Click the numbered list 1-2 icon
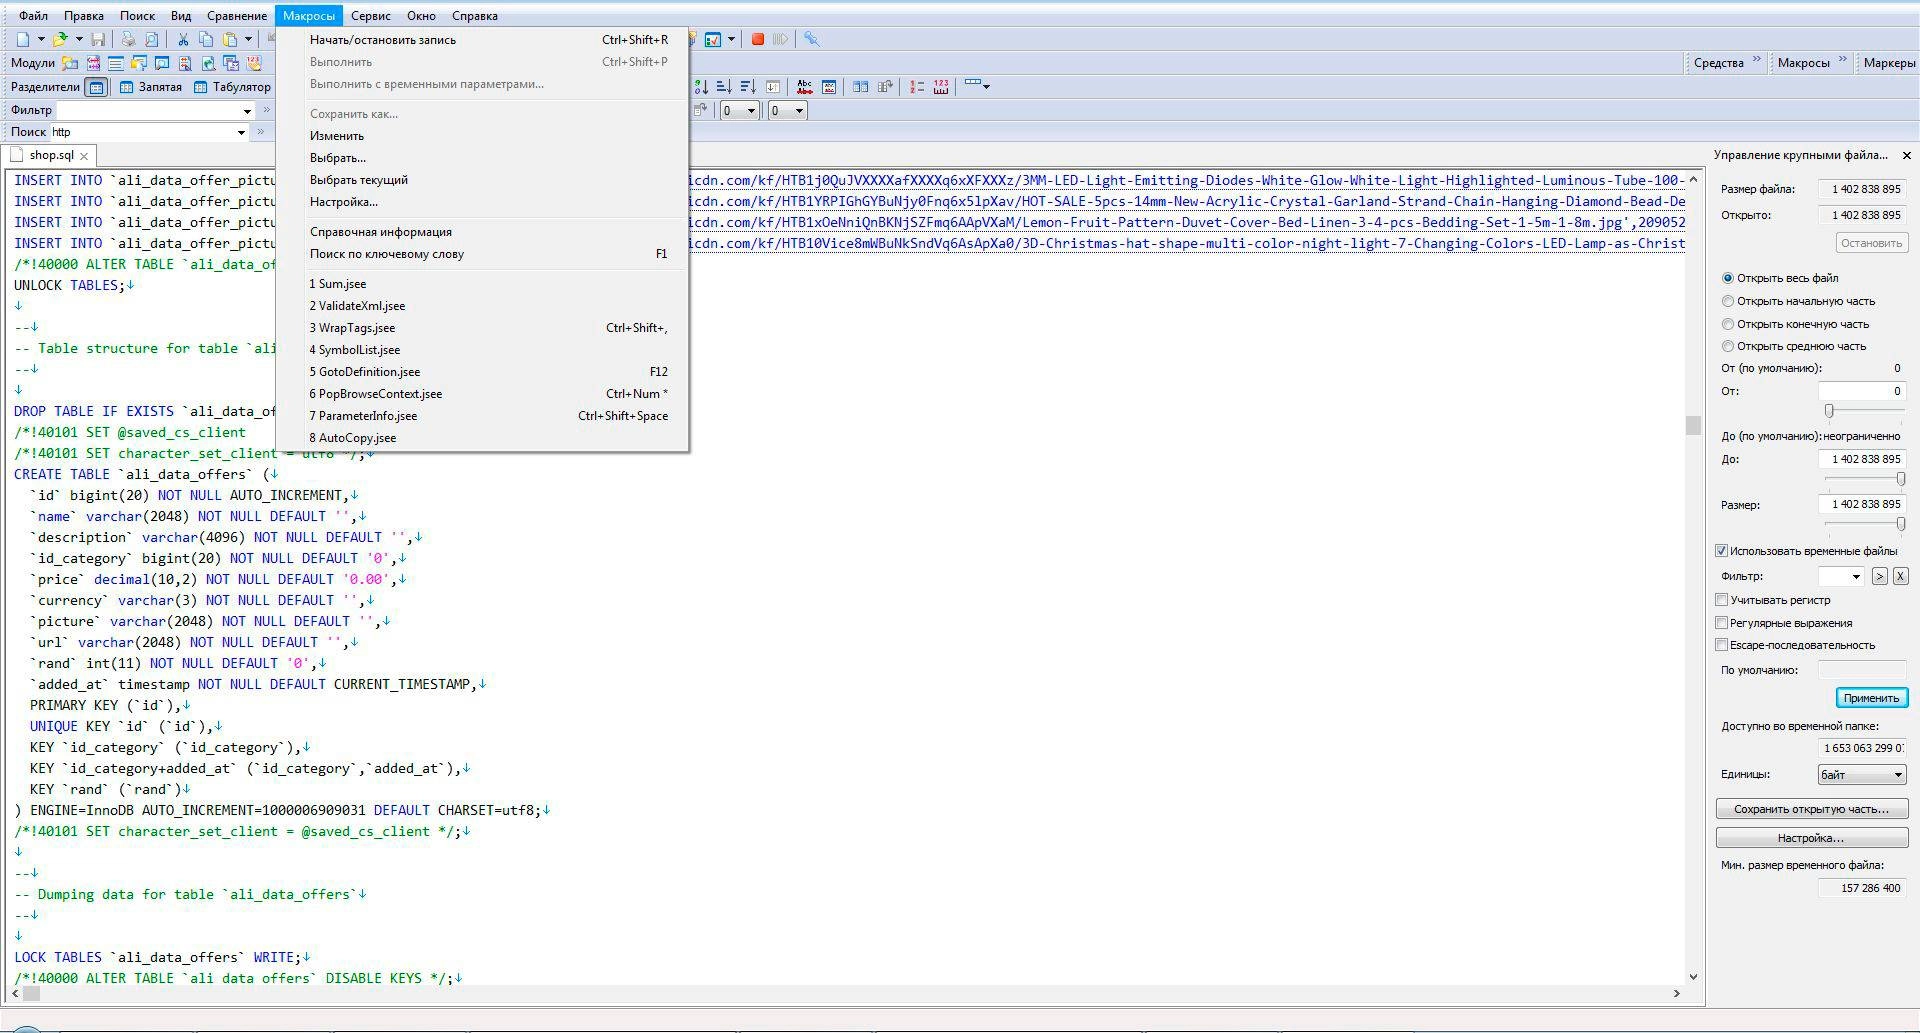The width and height of the screenshot is (1920, 1033). point(917,87)
